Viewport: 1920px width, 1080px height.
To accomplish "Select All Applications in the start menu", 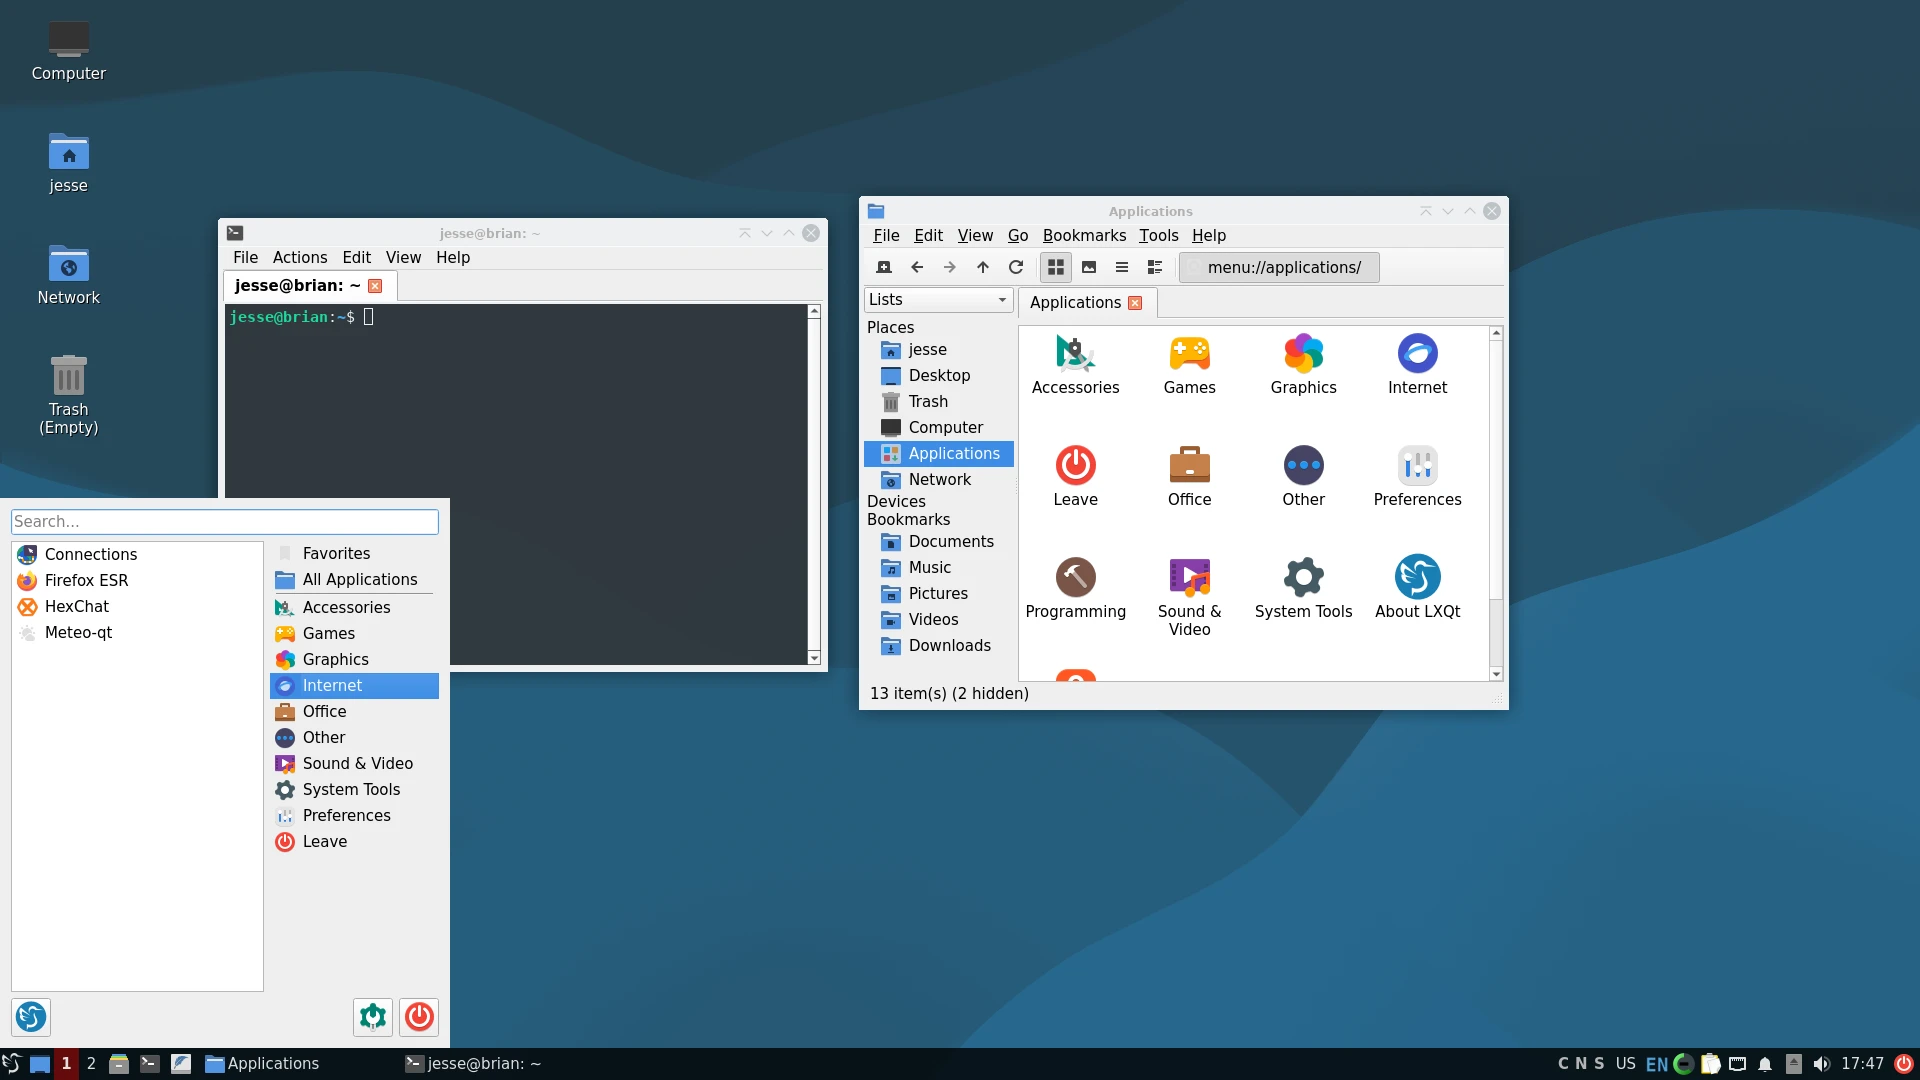I will click(x=359, y=579).
